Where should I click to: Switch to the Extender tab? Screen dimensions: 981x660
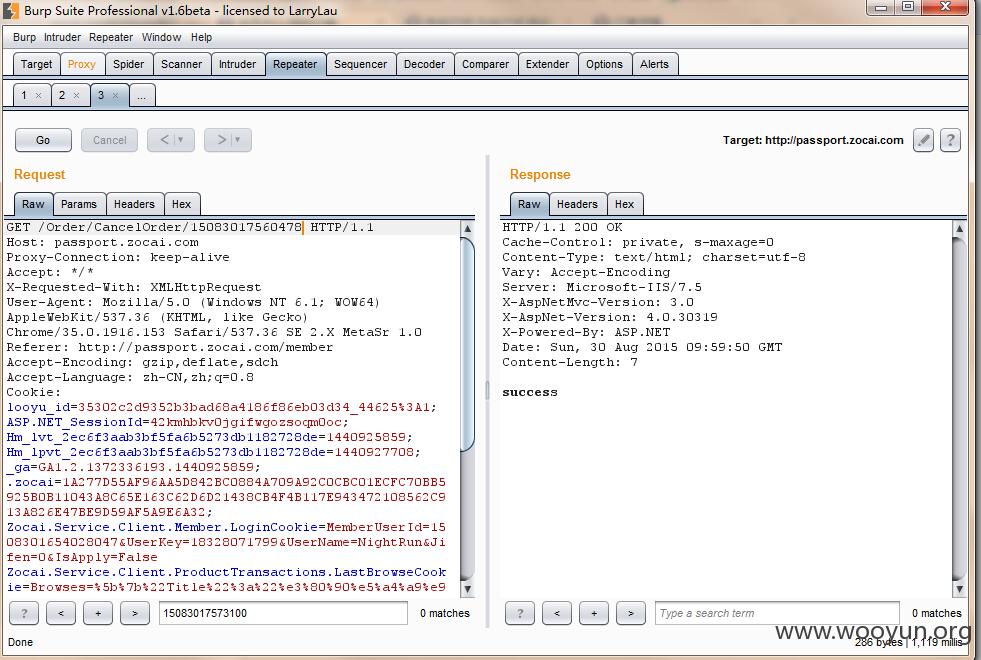547,64
